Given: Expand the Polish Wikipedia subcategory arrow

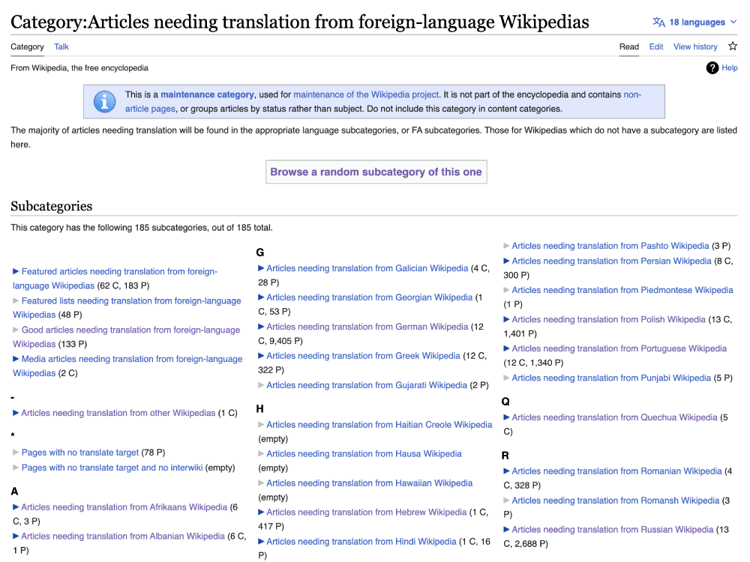Looking at the screenshot, I should (x=506, y=320).
